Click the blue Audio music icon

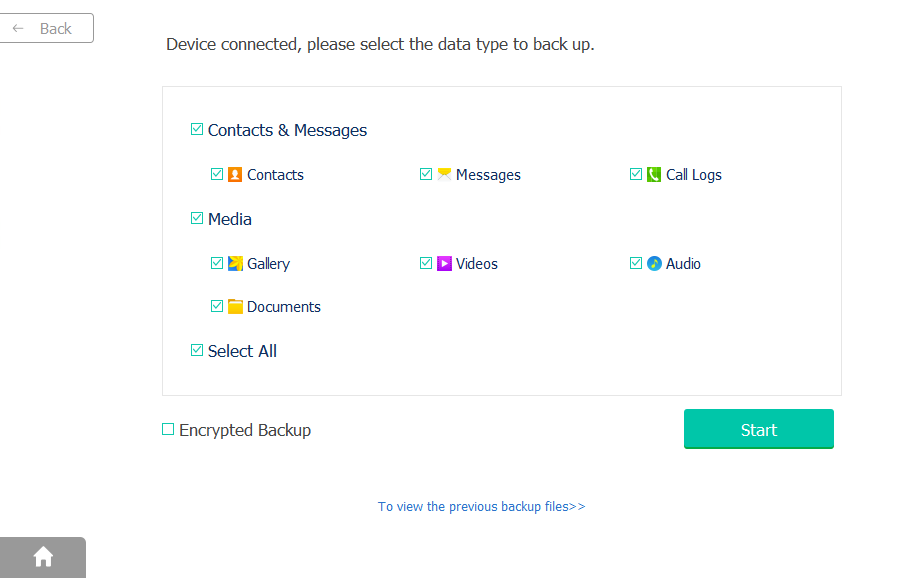pyautogui.click(x=654, y=264)
